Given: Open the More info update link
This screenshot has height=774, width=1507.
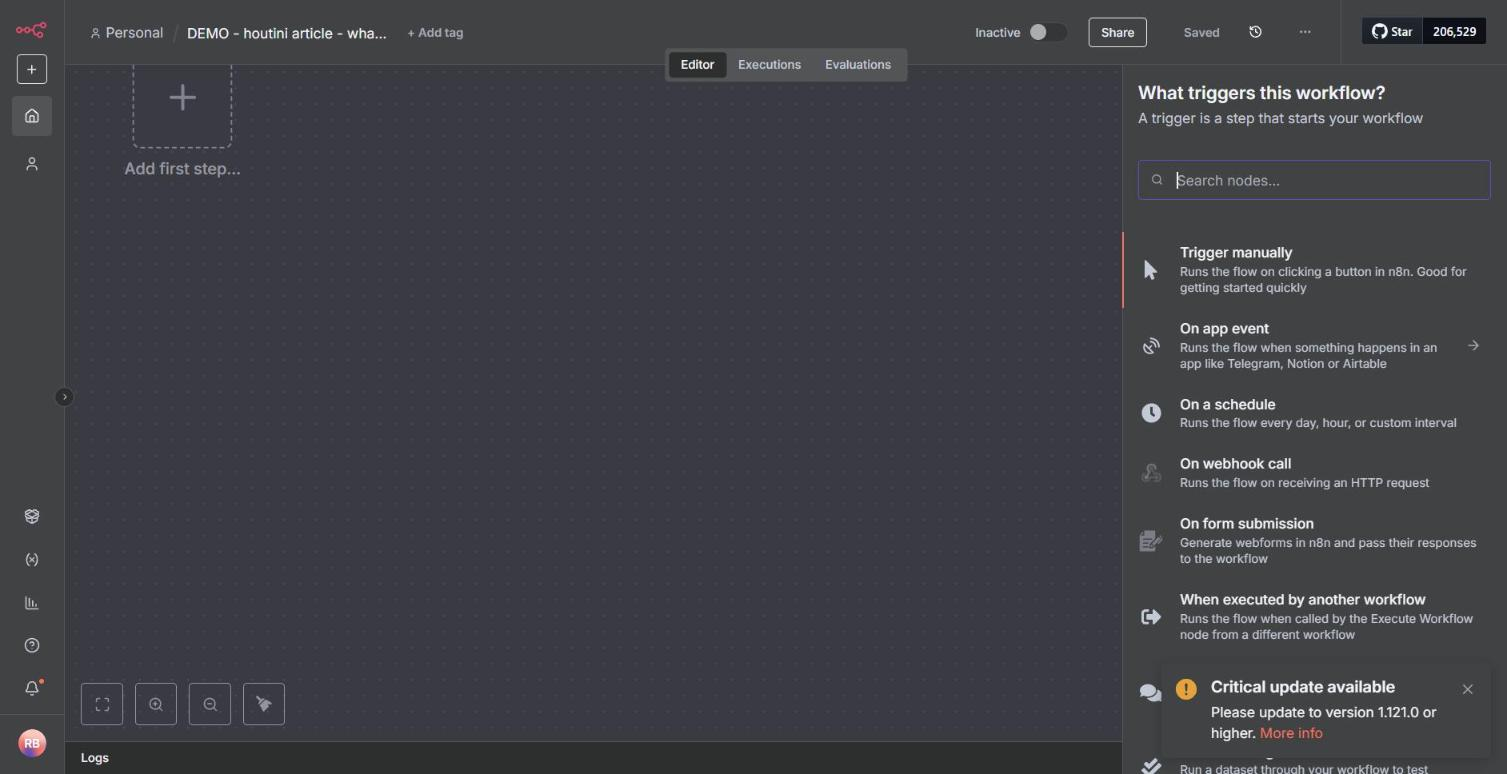Looking at the screenshot, I should coord(1291,733).
